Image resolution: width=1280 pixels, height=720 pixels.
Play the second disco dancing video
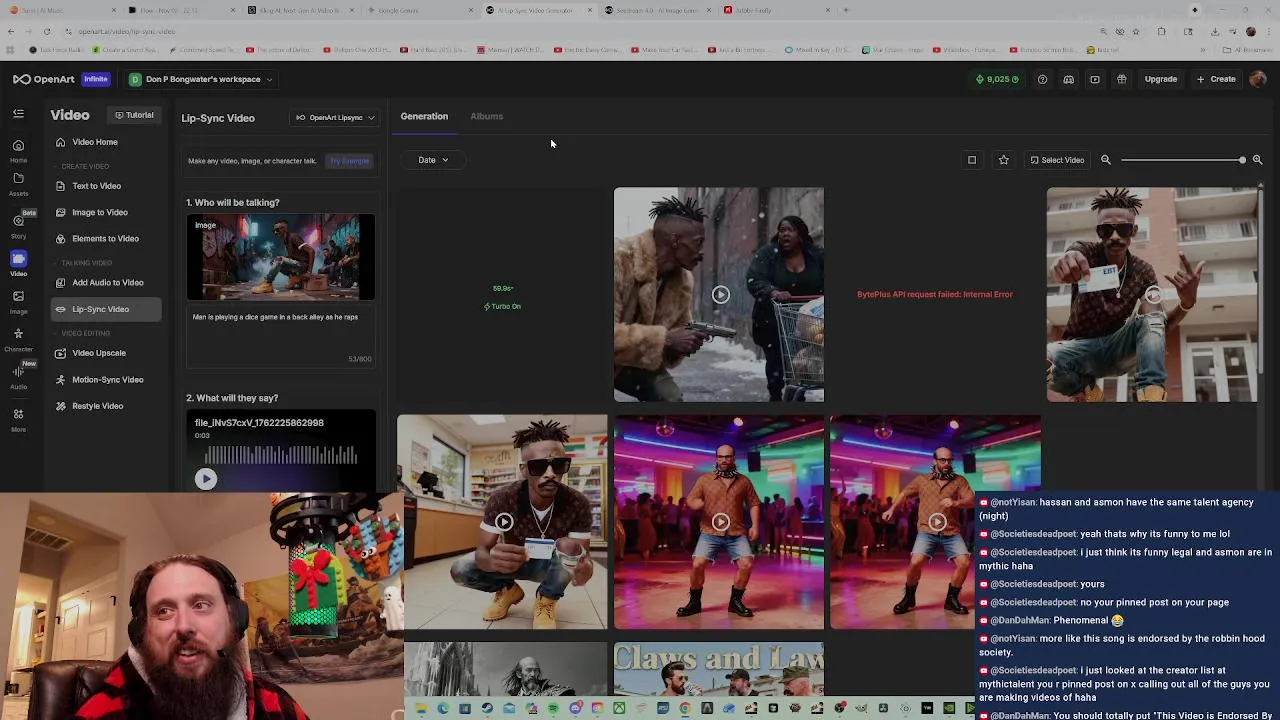point(936,522)
